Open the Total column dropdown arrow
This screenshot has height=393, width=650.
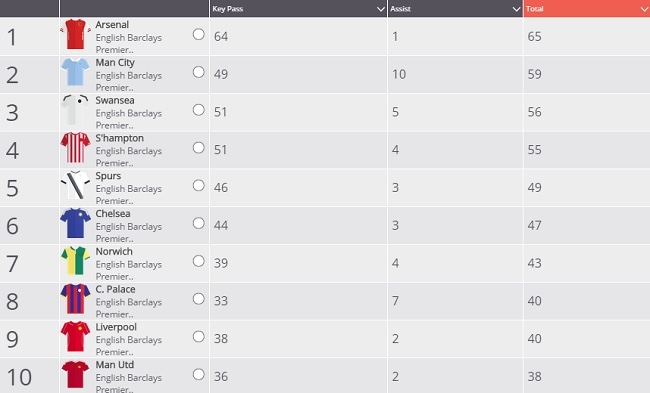click(x=645, y=9)
